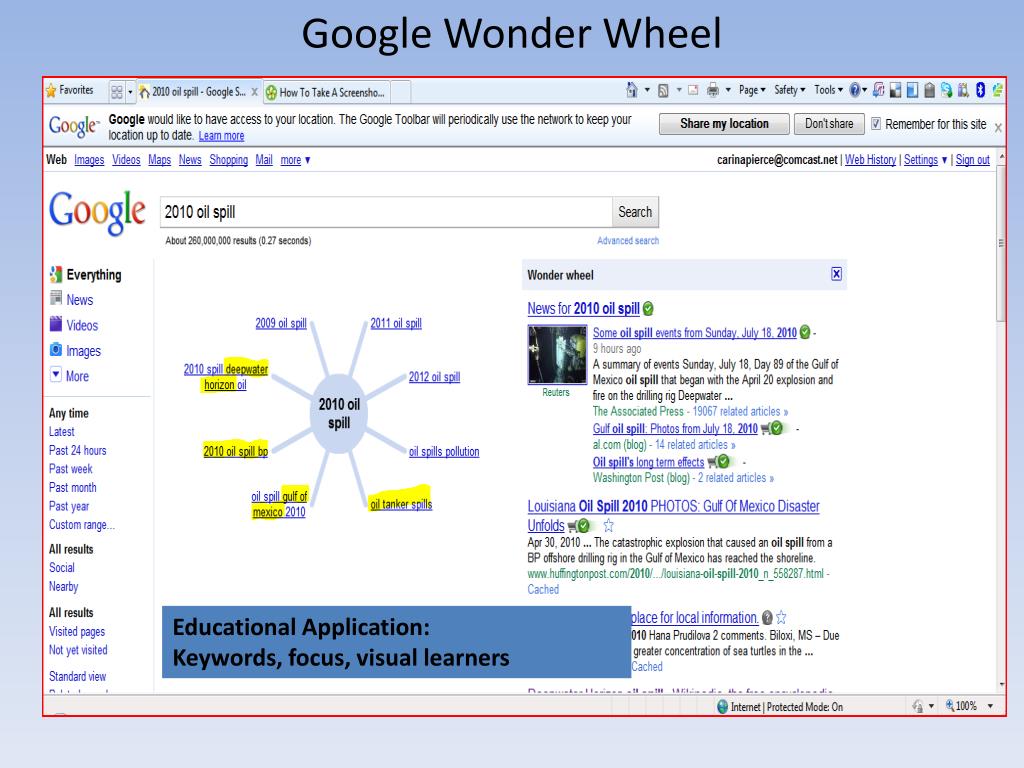Click the globe Internet zone icon
The width and height of the screenshot is (1024, 768).
coord(722,707)
